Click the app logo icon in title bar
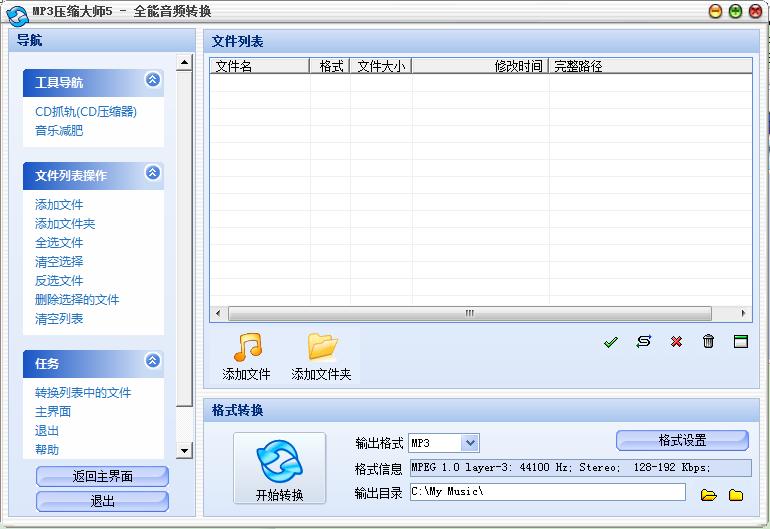The image size is (770, 529). 17,15
